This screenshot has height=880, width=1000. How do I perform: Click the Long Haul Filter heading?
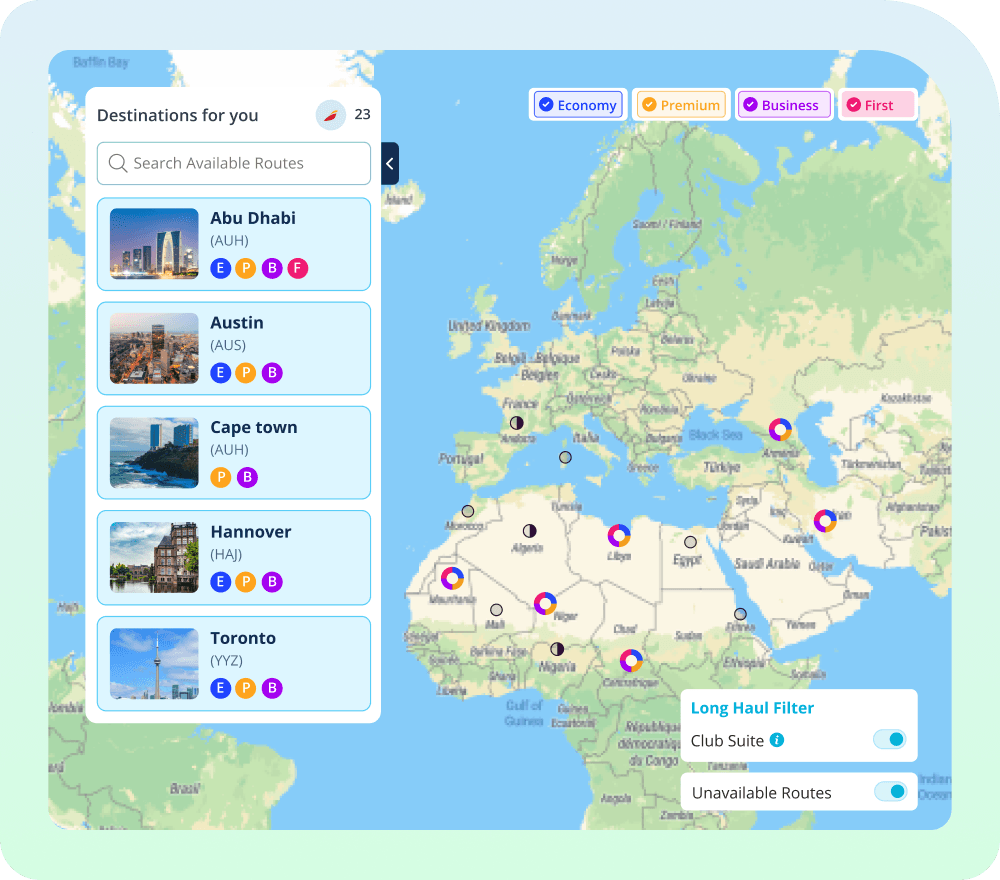point(752,708)
